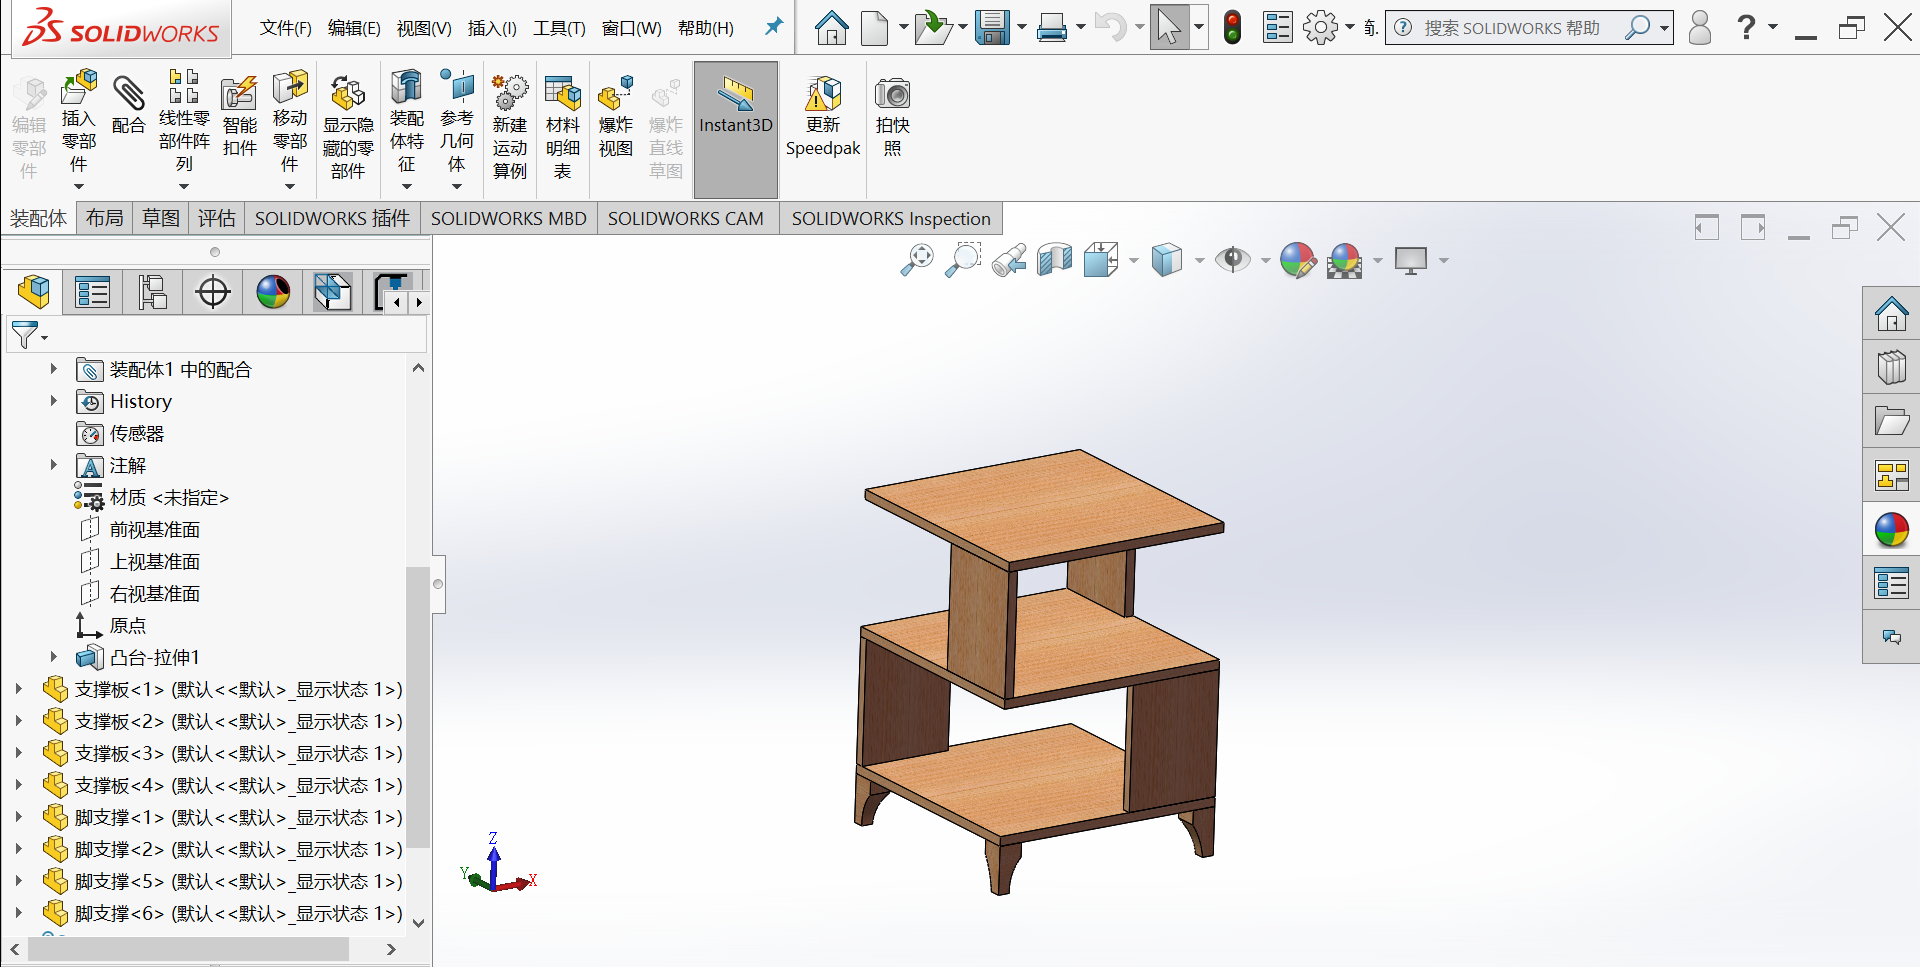Open the ConfigurationManager panel tab

153,292
